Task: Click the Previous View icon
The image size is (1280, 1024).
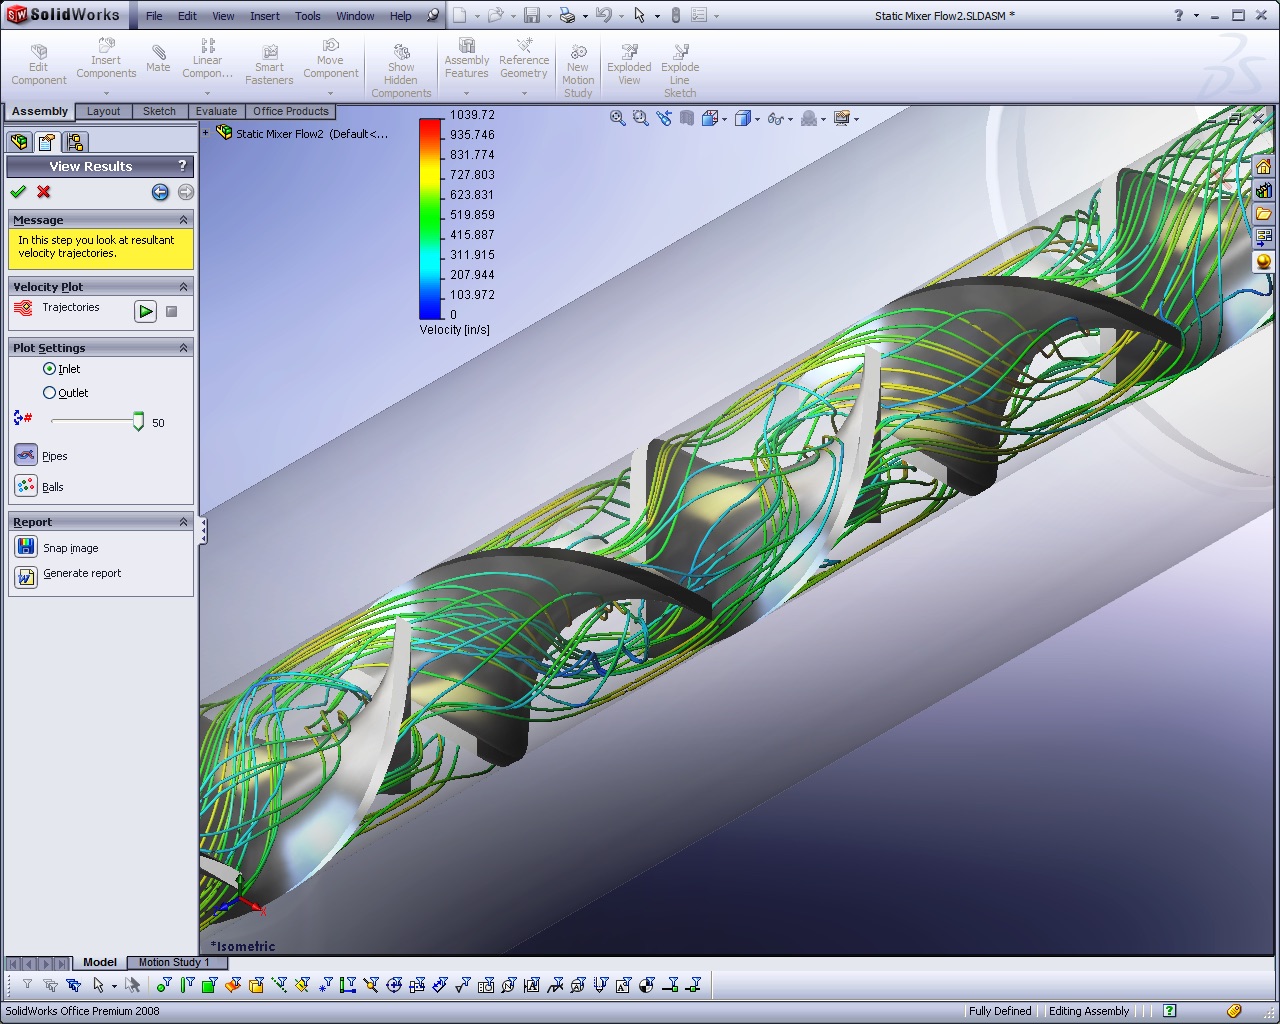Action: 664,118
